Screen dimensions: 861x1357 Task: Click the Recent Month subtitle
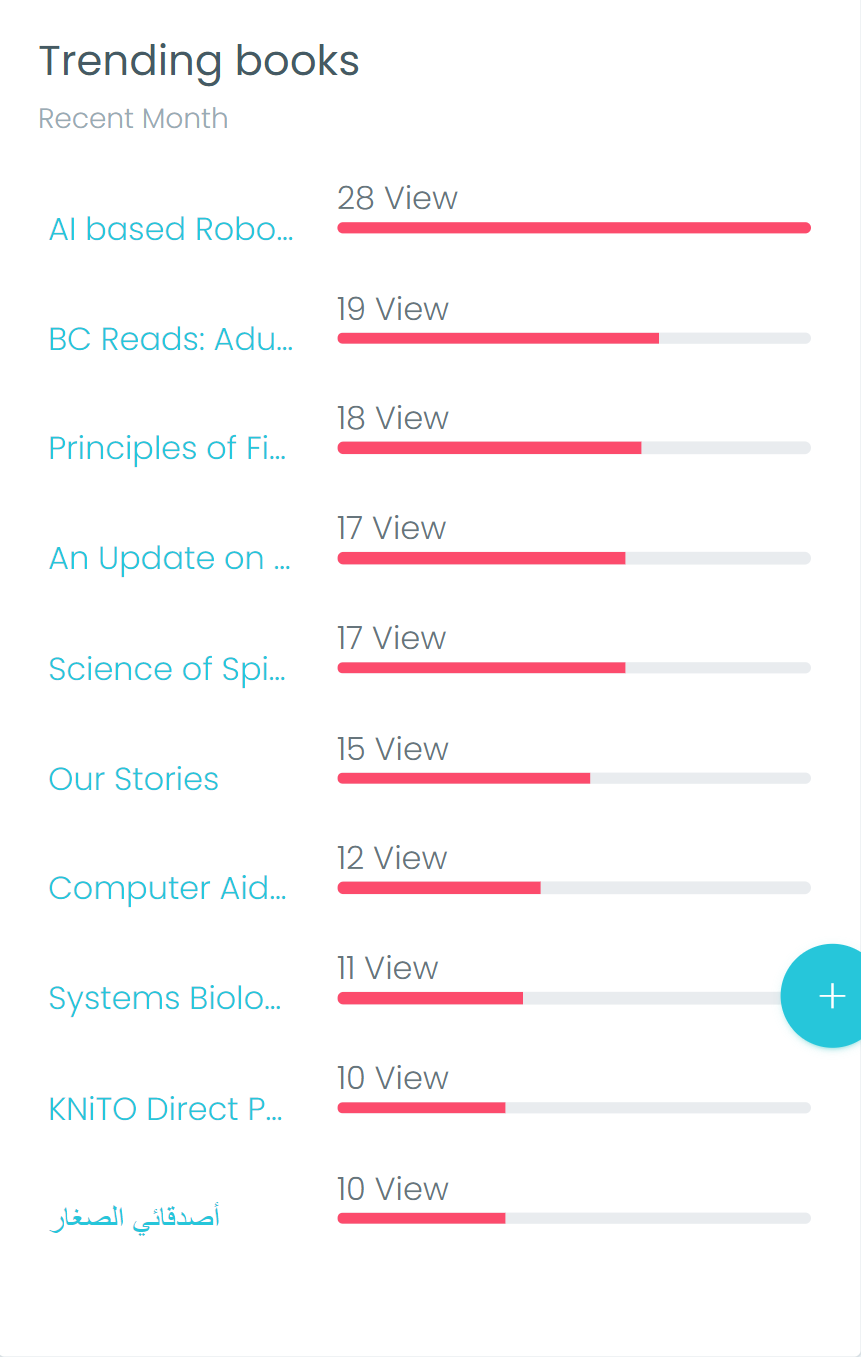[133, 118]
